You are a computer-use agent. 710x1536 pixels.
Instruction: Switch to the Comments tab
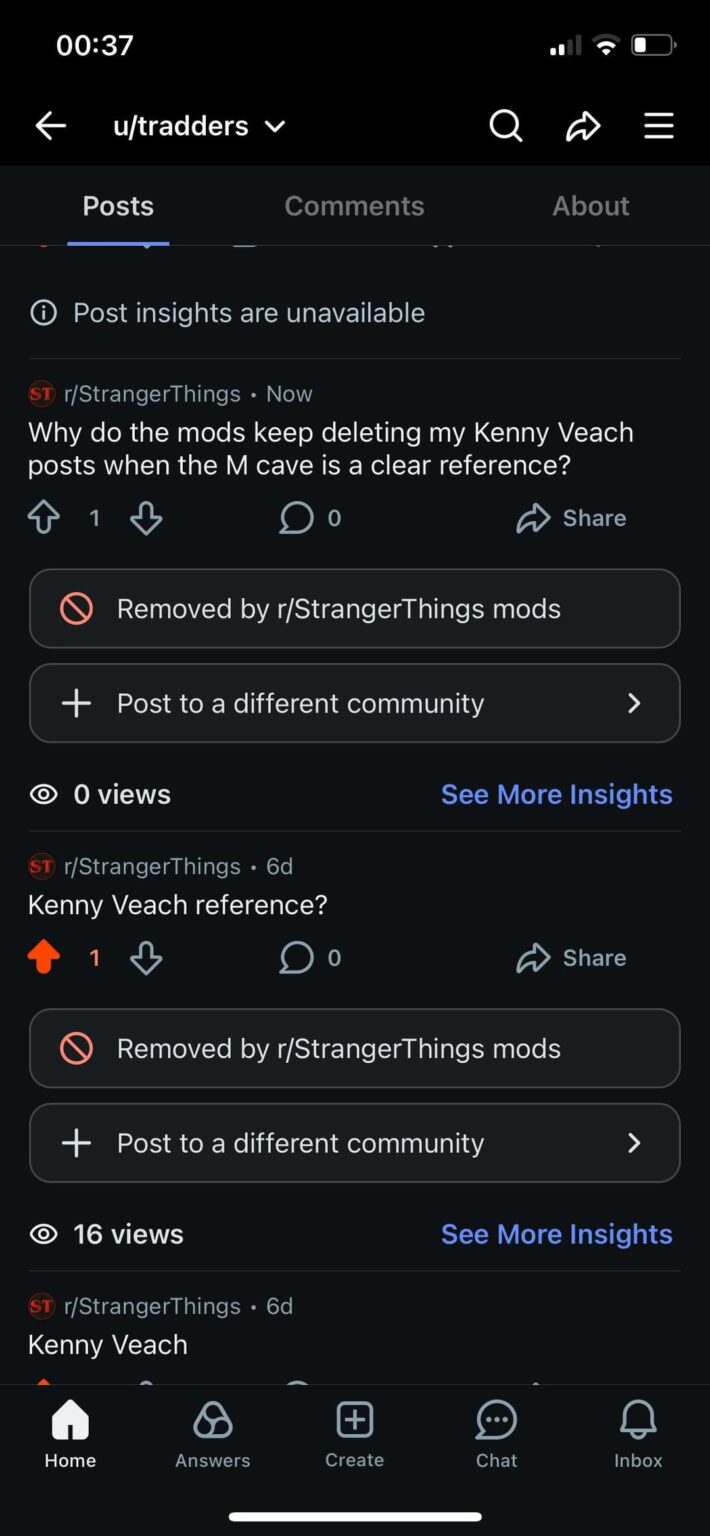point(354,205)
